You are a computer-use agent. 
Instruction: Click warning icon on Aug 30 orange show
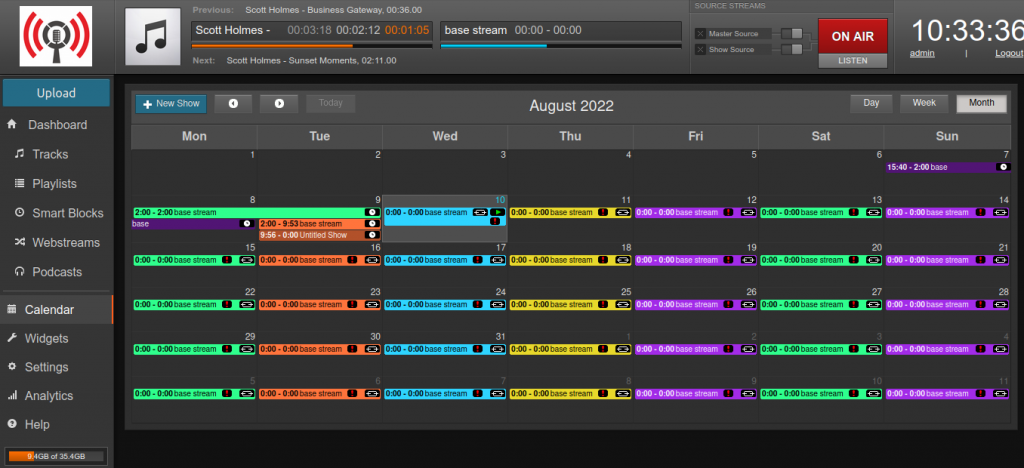tap(353, 349)
